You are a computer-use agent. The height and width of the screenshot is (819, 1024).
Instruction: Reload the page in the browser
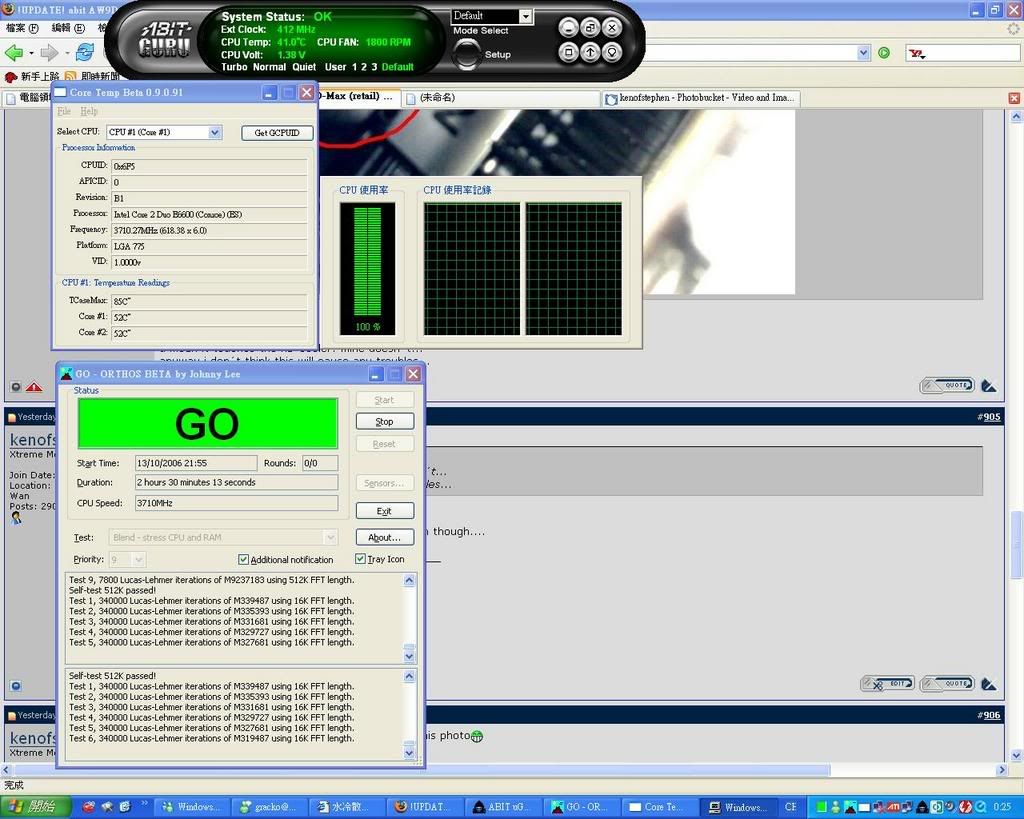[85, 52]
